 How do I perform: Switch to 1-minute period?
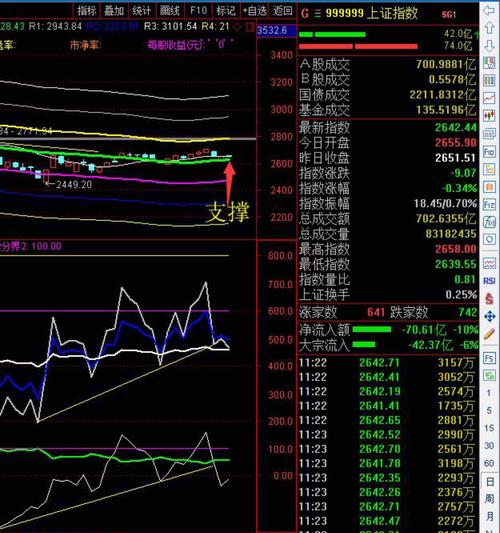pyautogui.click(x=489, y=393)
